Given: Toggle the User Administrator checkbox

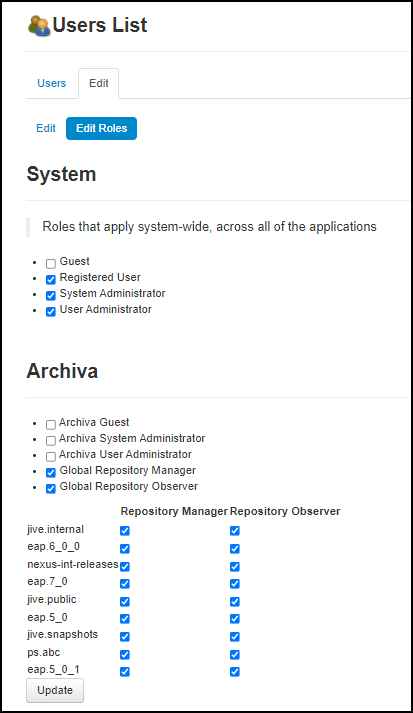Looking at the screenshot, I should point(51,311).
